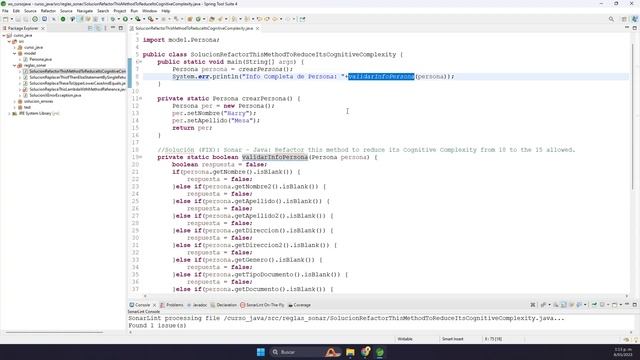Collapse the reglas_sonar package node

point(15,65)
